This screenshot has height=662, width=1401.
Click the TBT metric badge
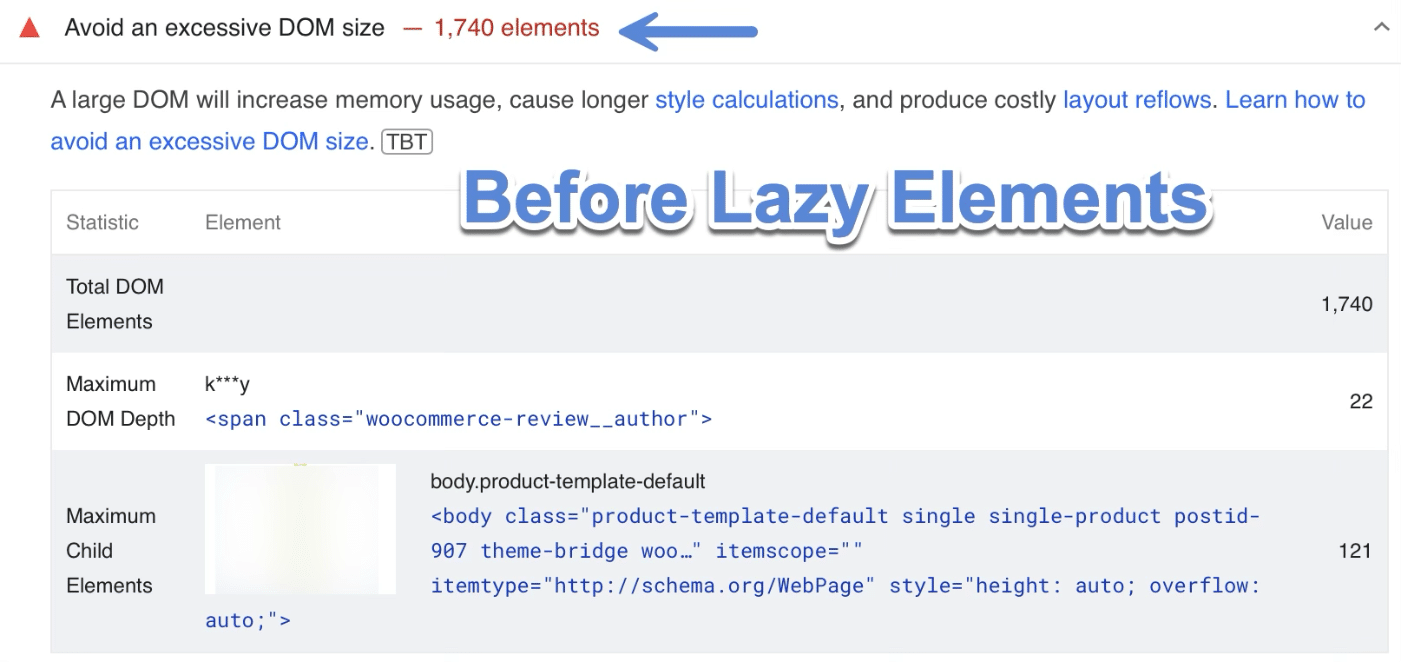[x=407, y=142]
